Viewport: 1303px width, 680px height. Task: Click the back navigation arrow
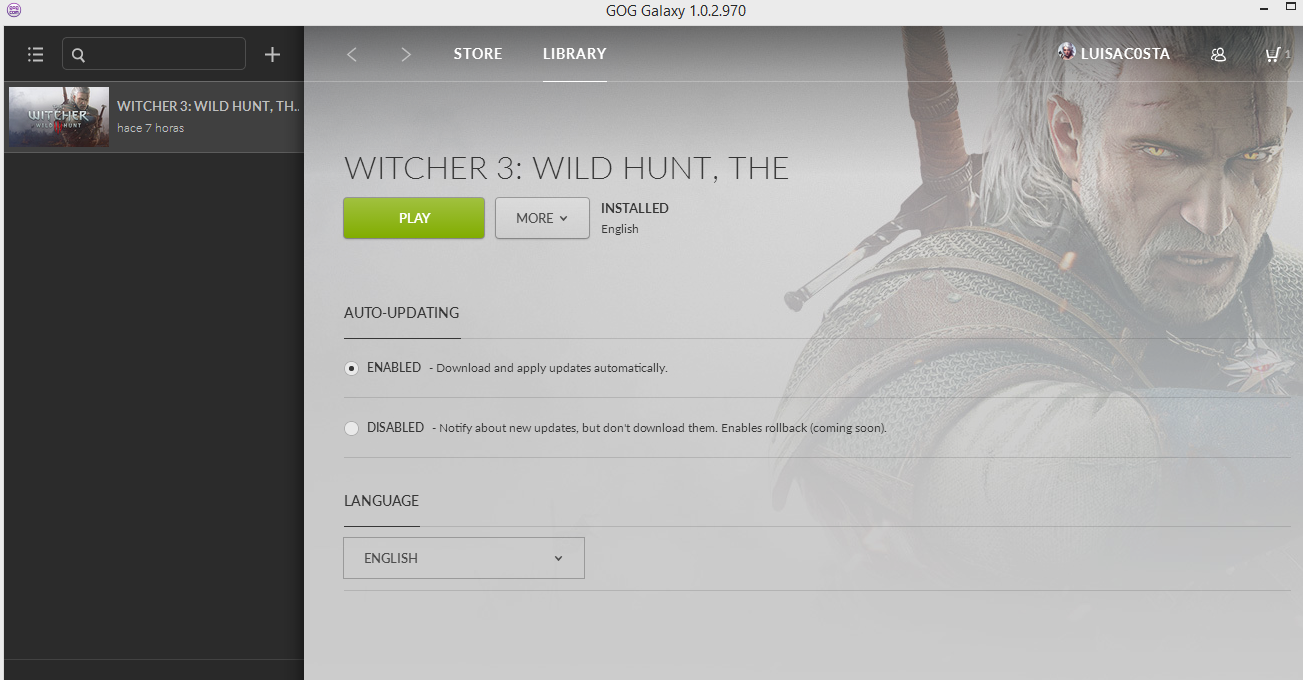point(351,54)
